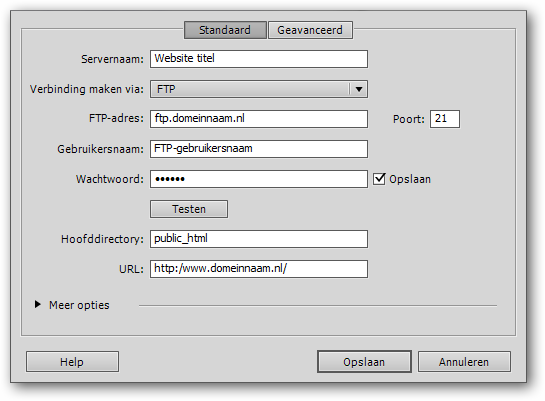
Task: Click the Annuleren button
Action: click(x=464, y=362)
